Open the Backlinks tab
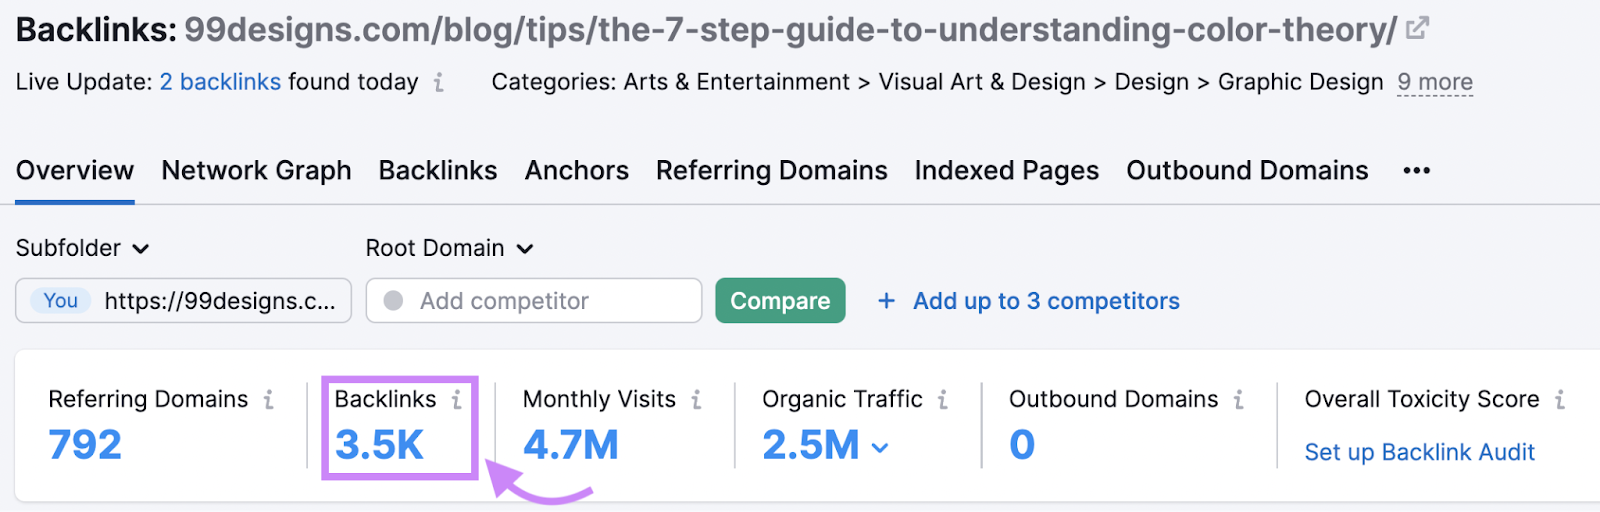 438,171
